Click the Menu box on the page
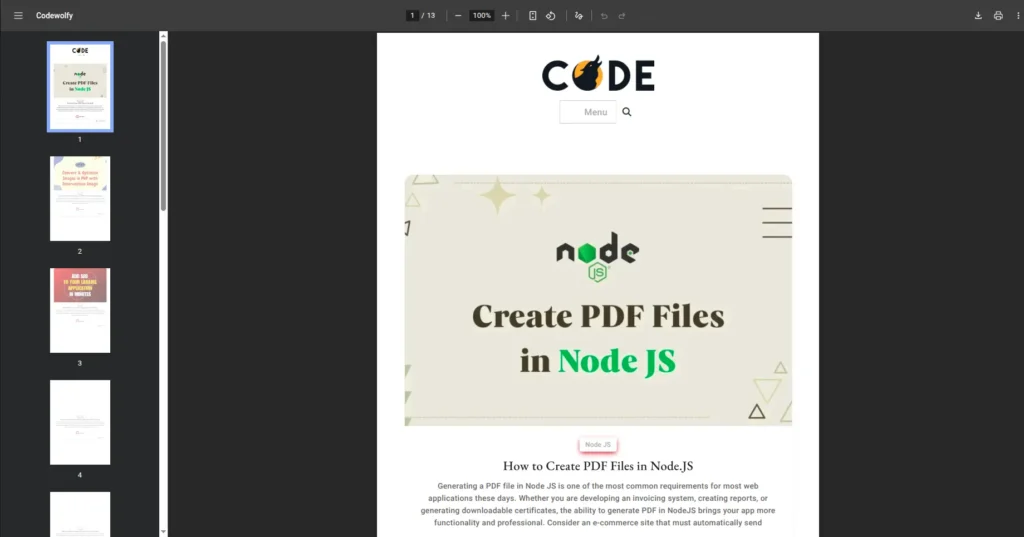The height and width of the screenshot is (537, 1024). pos(588,112)
